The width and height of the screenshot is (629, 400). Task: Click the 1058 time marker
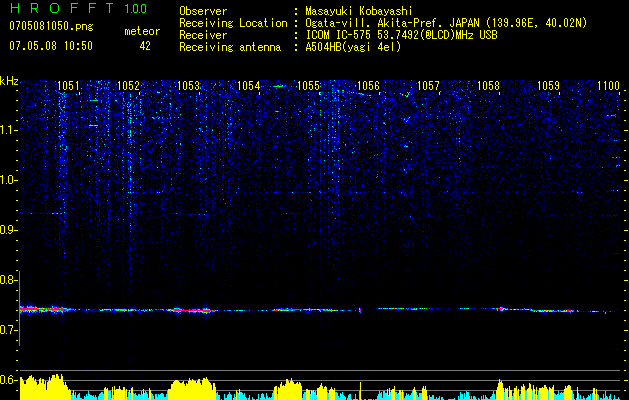click(x=489, y=86)
